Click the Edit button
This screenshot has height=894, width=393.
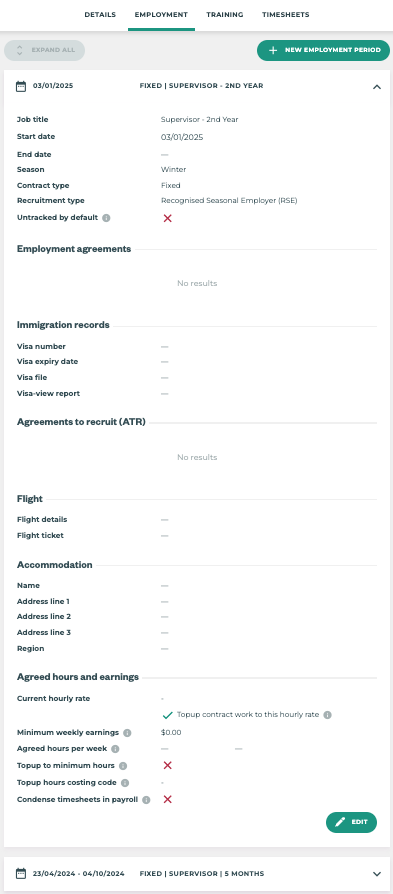[351, 822]
